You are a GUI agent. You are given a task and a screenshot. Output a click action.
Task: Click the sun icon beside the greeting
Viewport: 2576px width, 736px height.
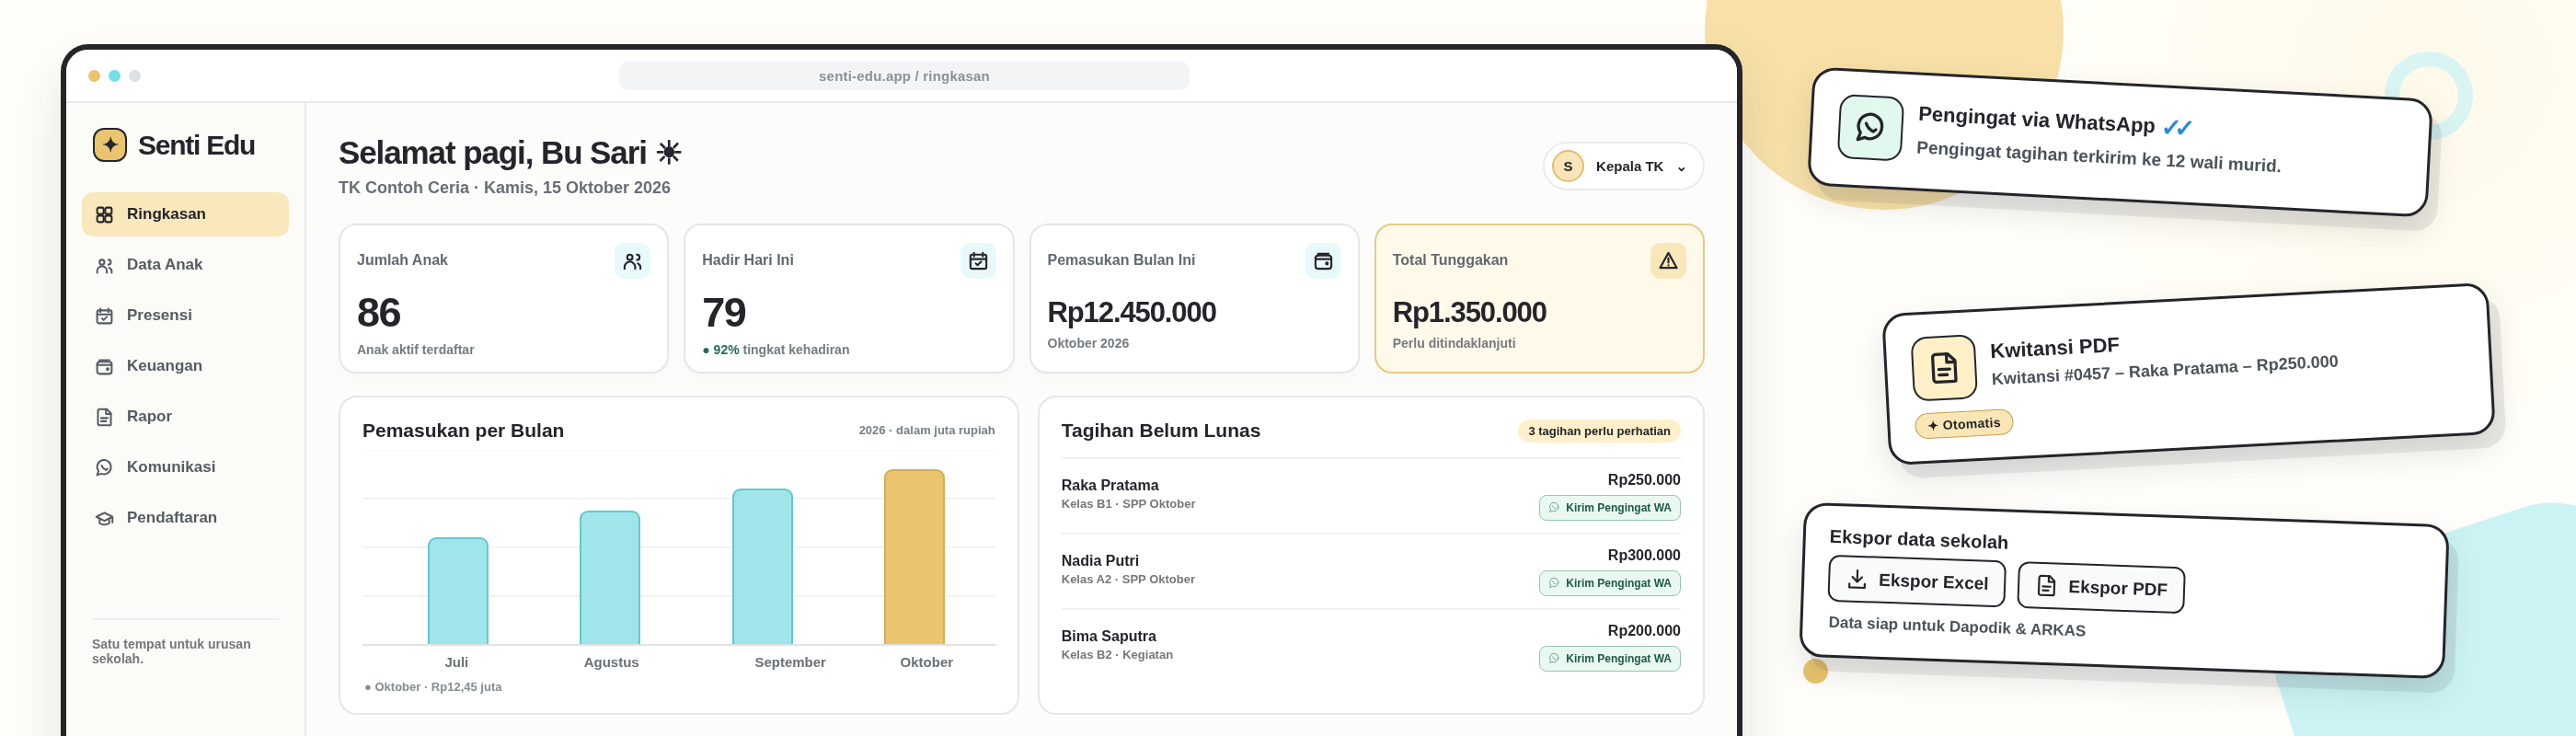(669, 152)
